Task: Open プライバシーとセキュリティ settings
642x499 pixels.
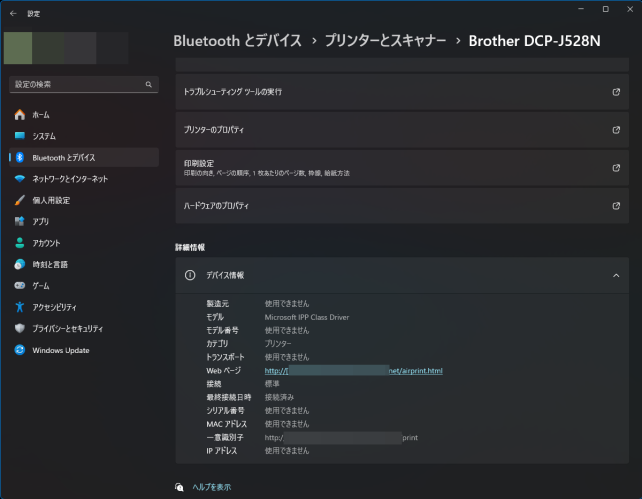Action: point(84,328)
